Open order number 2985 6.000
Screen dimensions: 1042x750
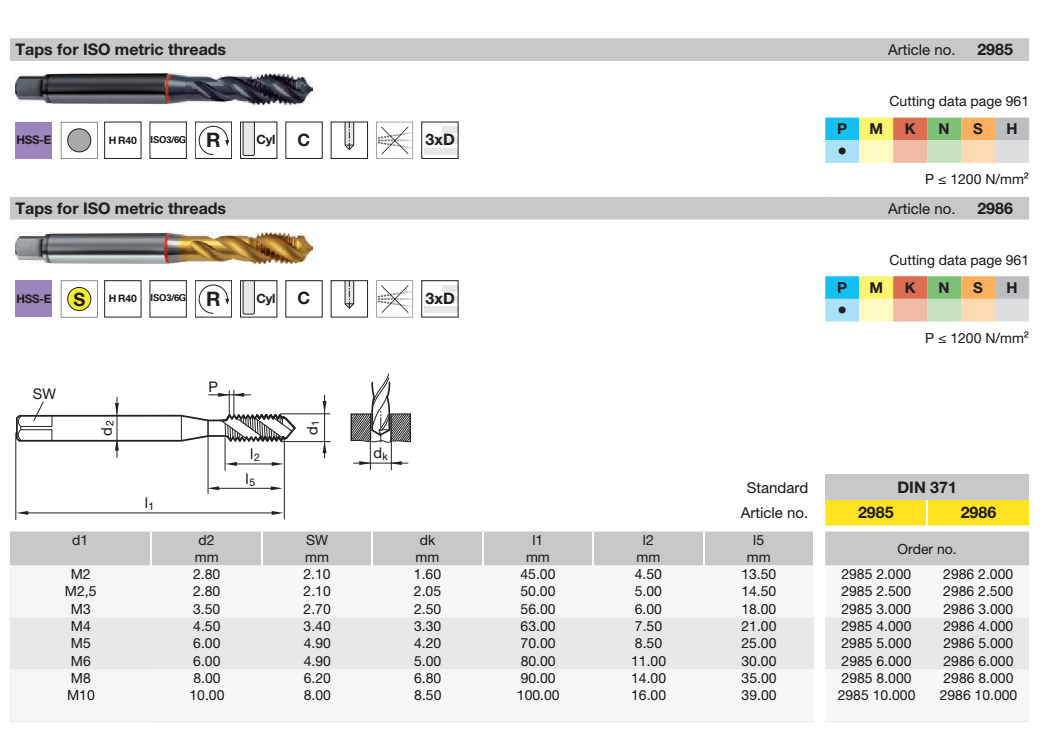click(876, 661)
